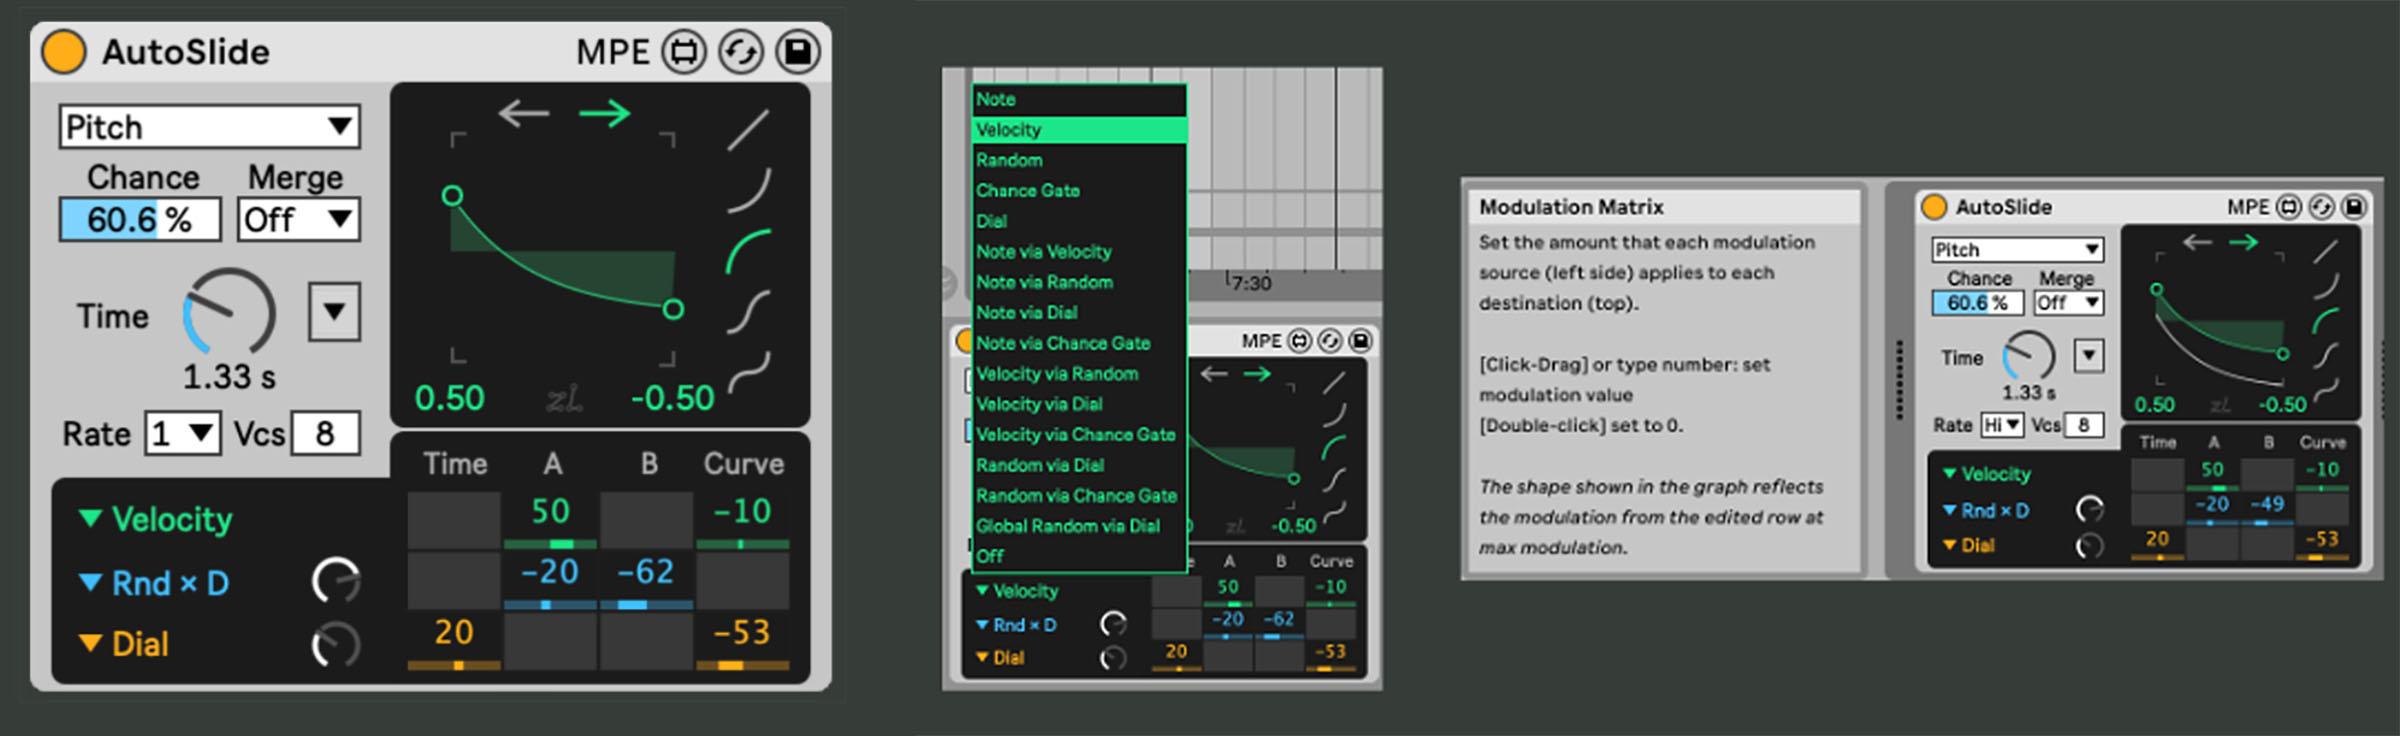Click matrix cell -49 in right AutoSlide panel
The width and height of the screenshot is (2400, 736).
[x=2266, y=507]
